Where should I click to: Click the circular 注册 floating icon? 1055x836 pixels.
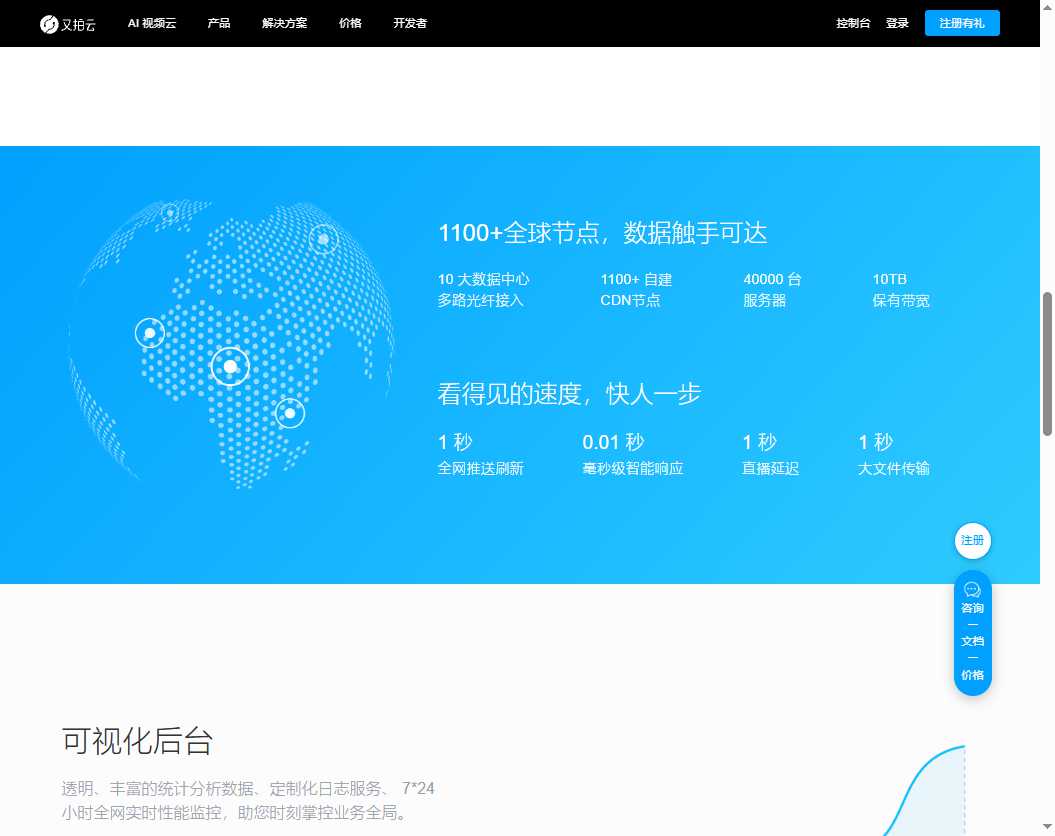pyautogui.click(x=972, y=540)
